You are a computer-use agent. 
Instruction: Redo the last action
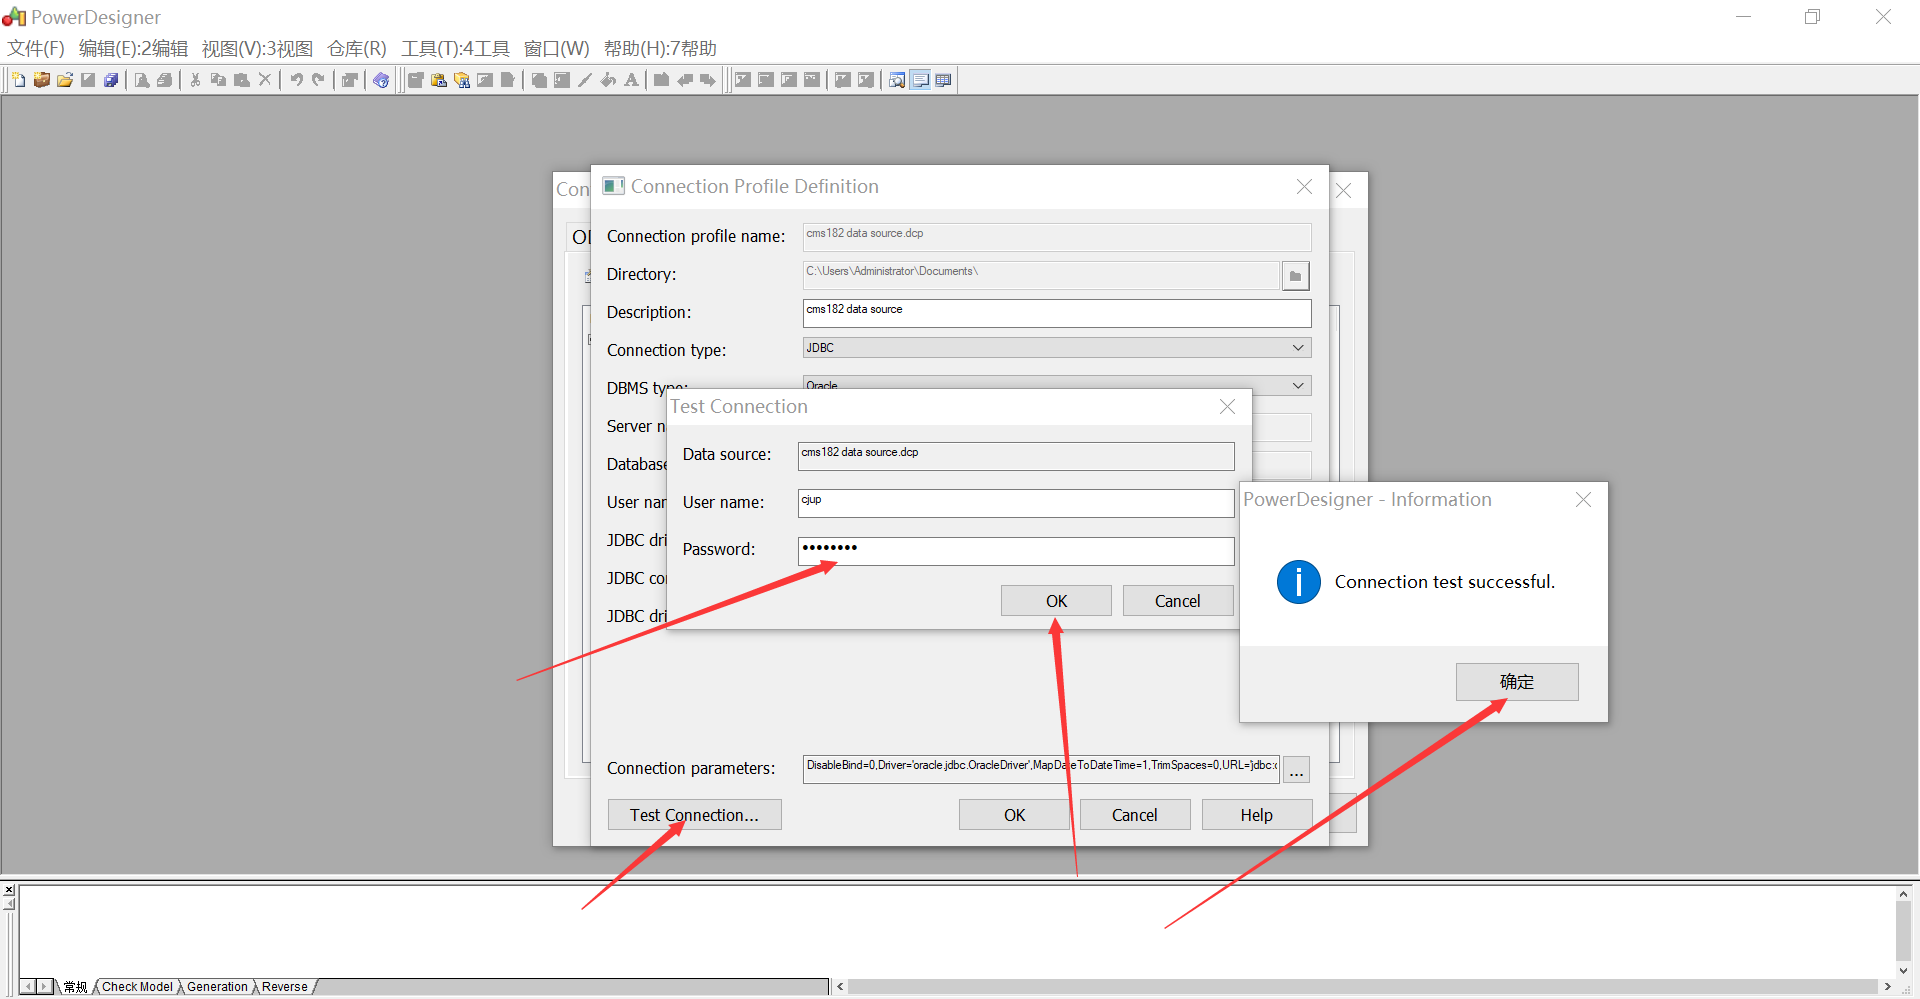click(318, 80)
